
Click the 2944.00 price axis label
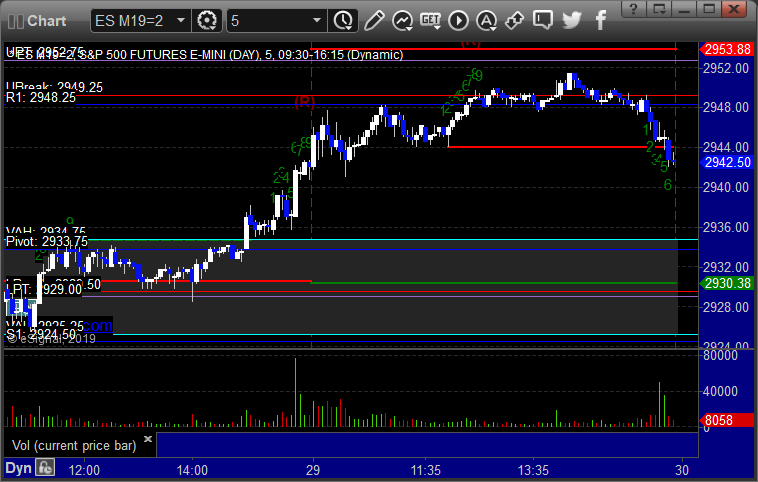click(x=726, y=147)
